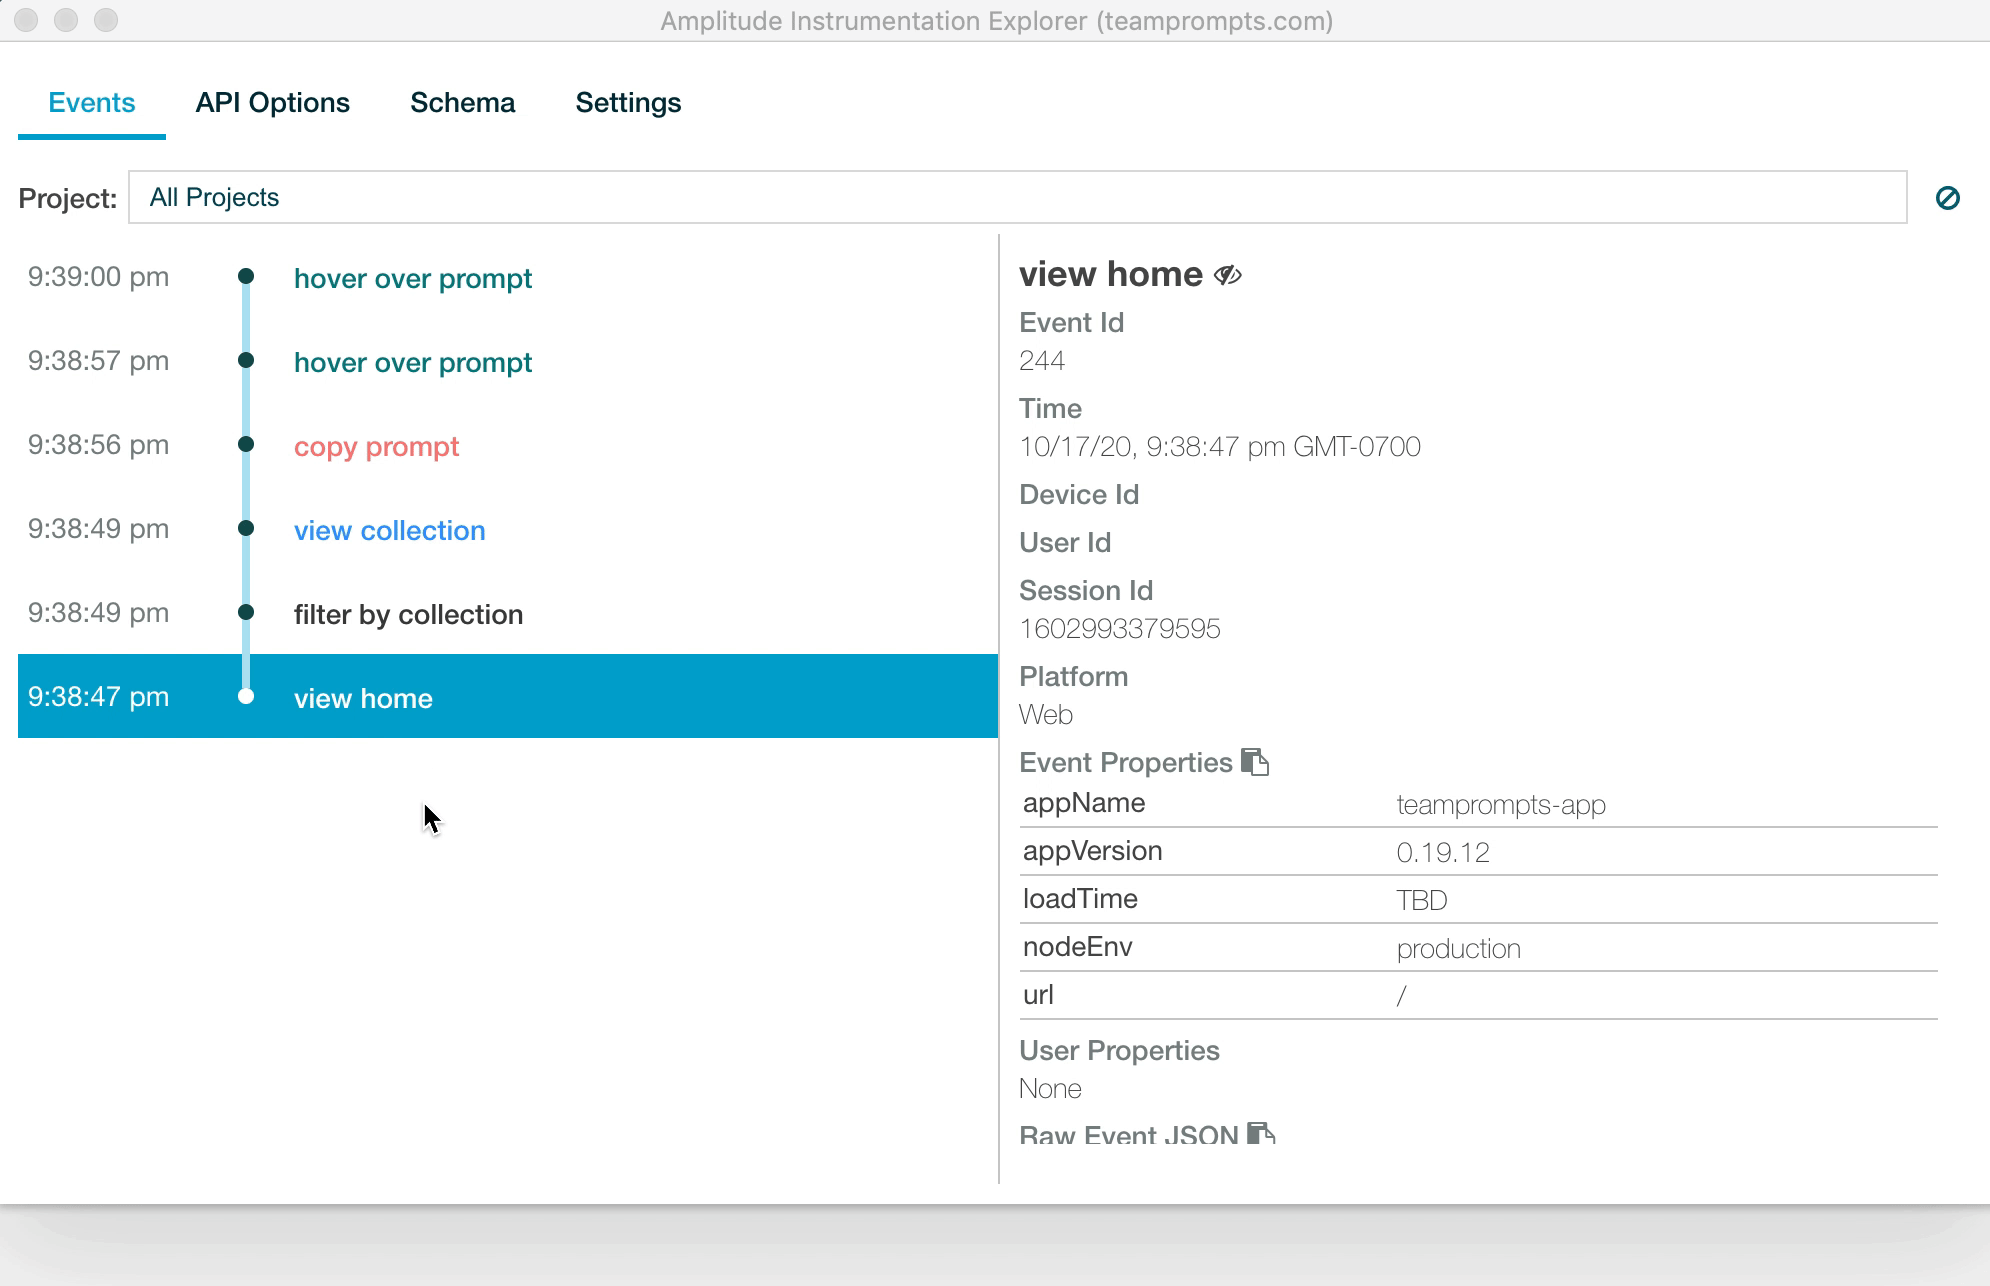Select the view collection event

[389, 530]
